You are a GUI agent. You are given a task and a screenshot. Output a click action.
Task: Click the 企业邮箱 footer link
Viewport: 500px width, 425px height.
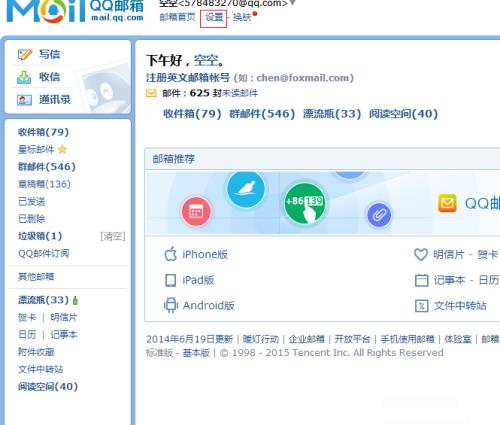click(306, 339)
